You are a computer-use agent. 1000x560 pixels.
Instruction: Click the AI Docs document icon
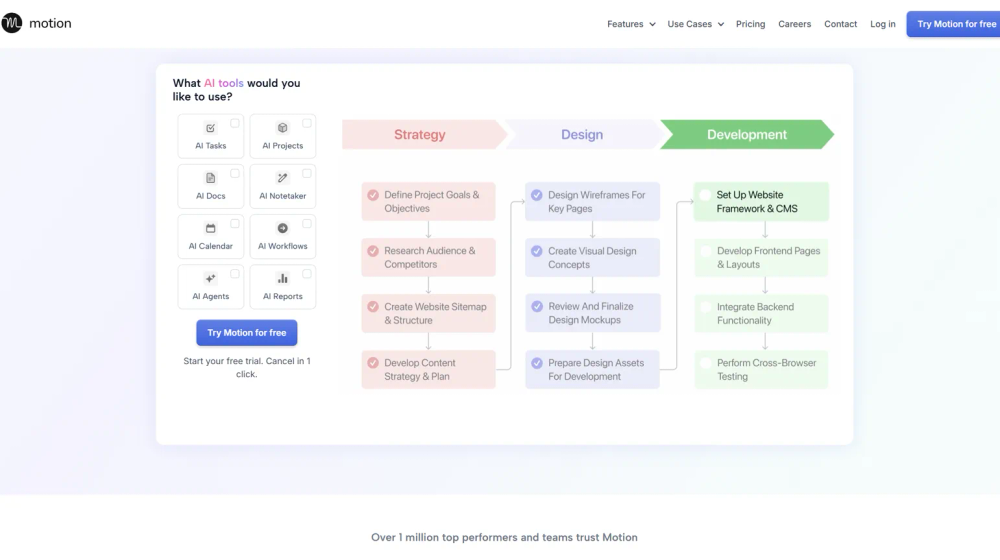[210, 178]
